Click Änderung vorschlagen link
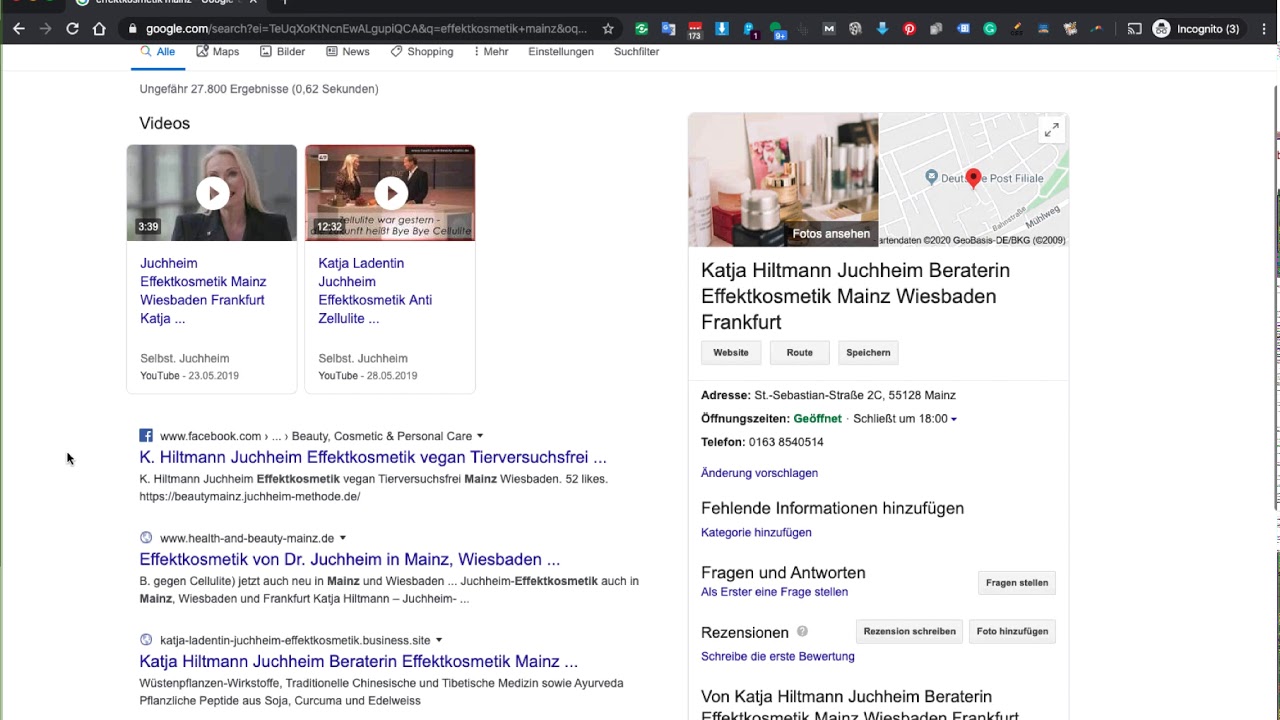The width and height of the screenshot is (1280, 720). (759, 473)
